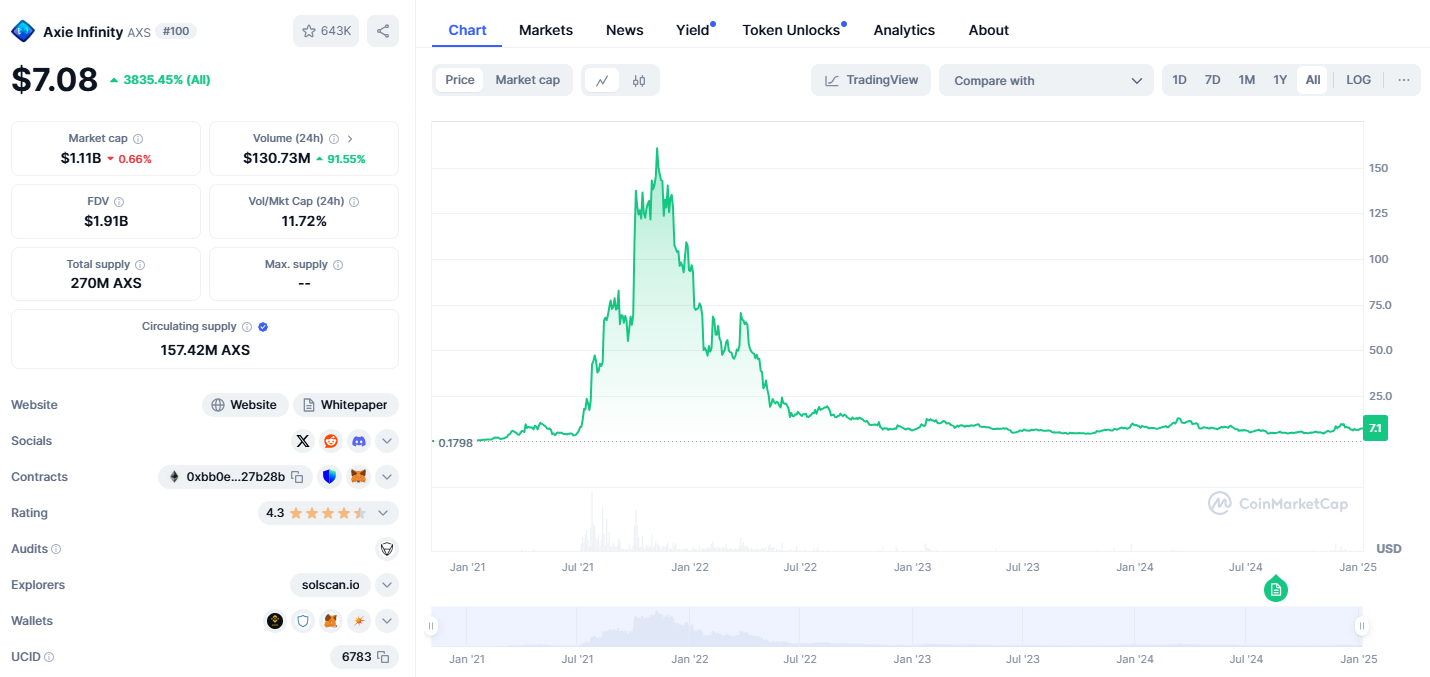Open the Analytics tab
1430x677 pixels.
click(x=904, y=30)
